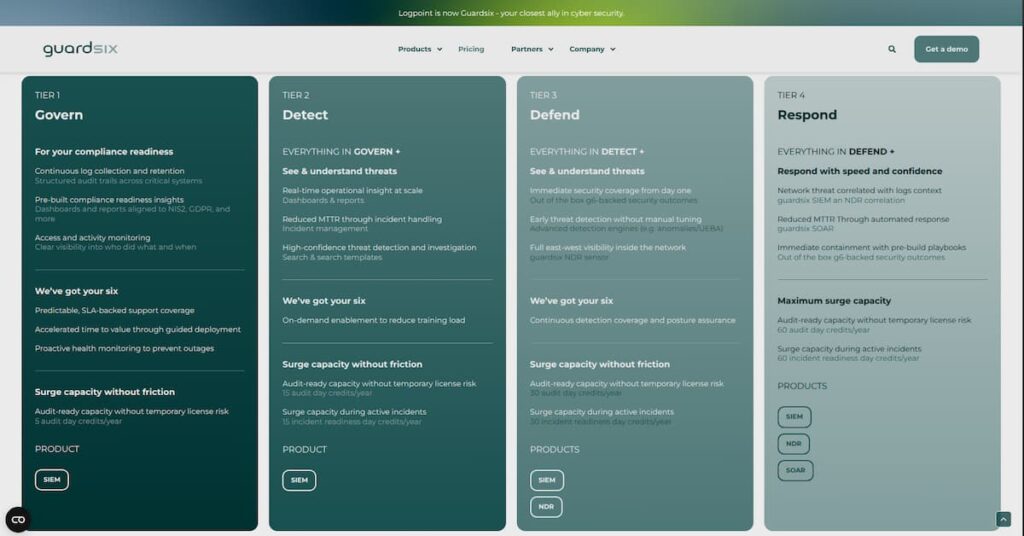Expand the Partners dropdown chevron

(551, 50)
